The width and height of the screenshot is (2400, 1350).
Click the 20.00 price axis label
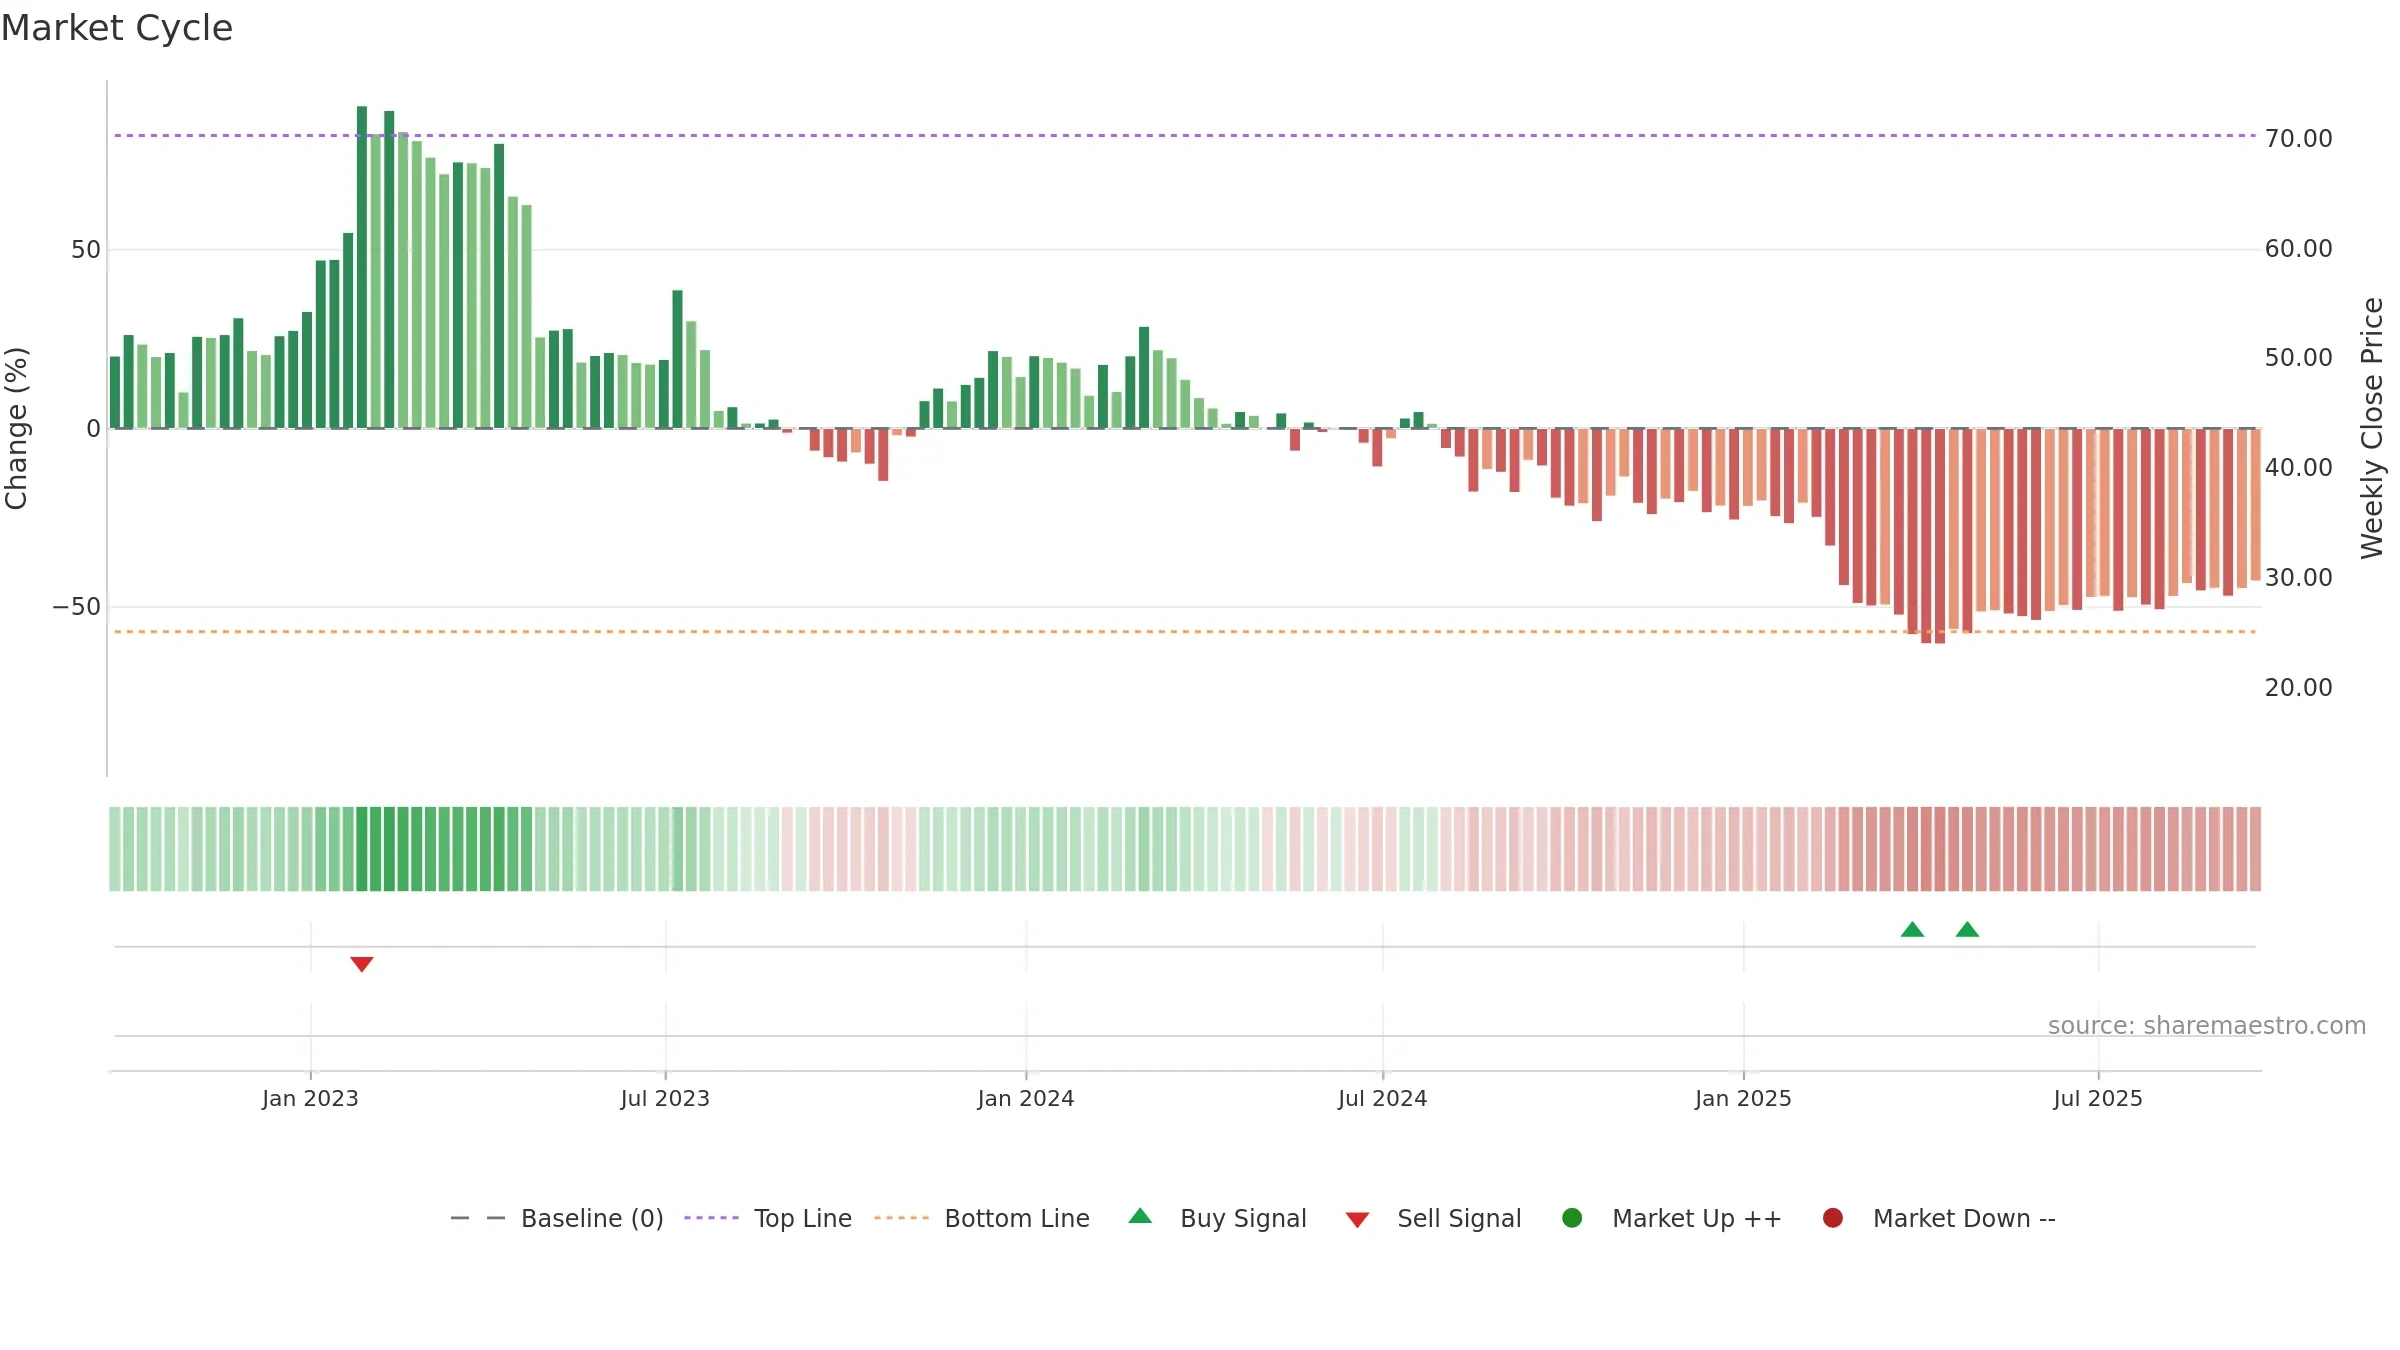point(2298,688)
